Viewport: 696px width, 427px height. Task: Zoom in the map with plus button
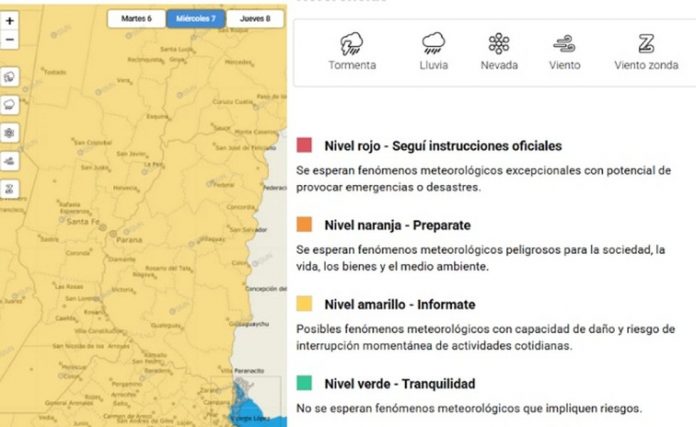click(10, 20)
